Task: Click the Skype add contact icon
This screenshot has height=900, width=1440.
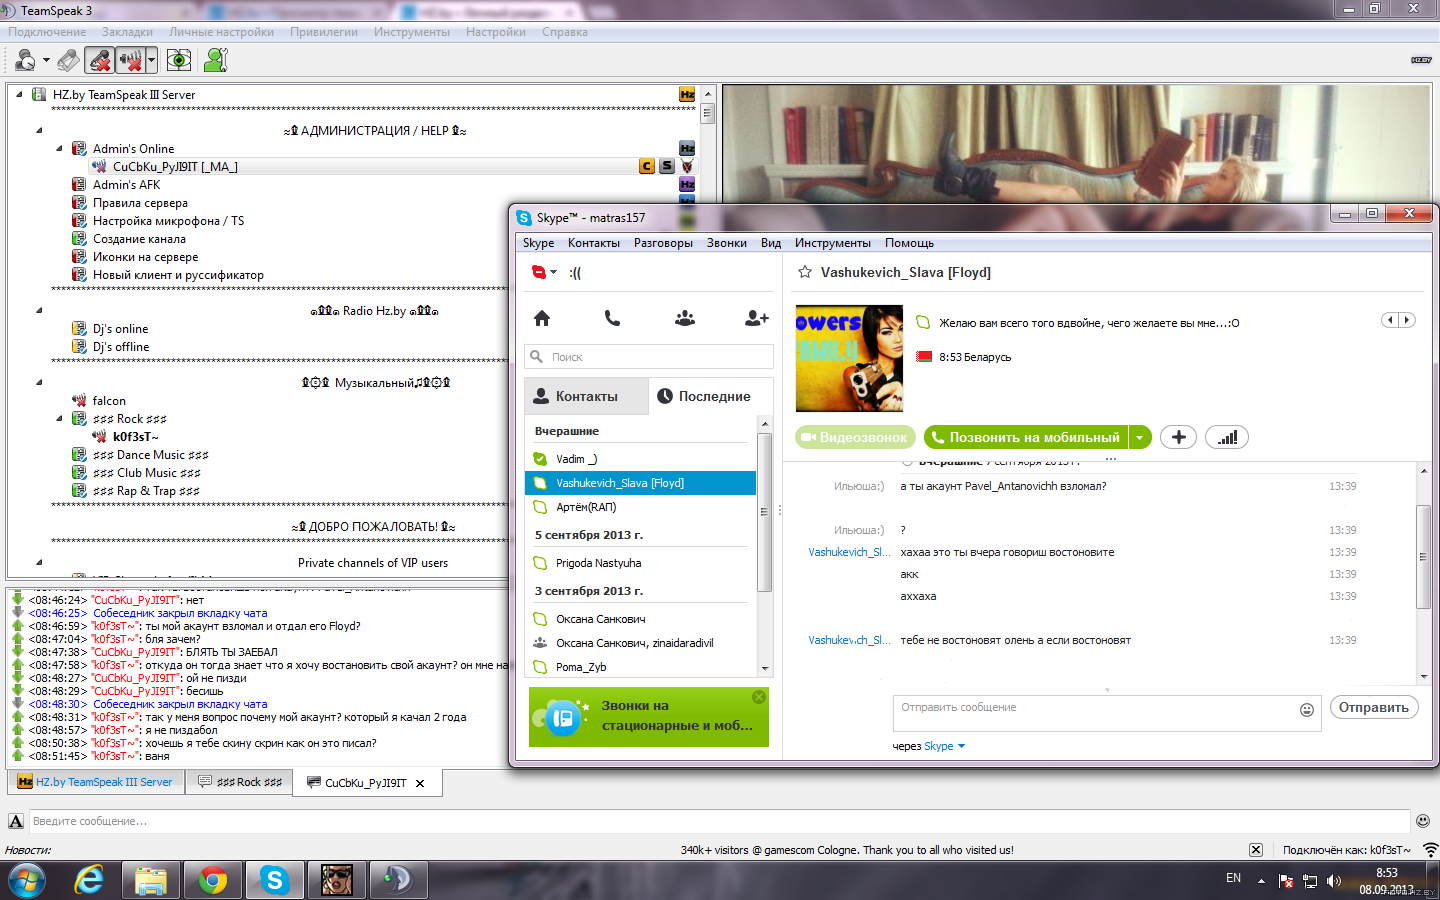Action: click(x=757, y=318)
